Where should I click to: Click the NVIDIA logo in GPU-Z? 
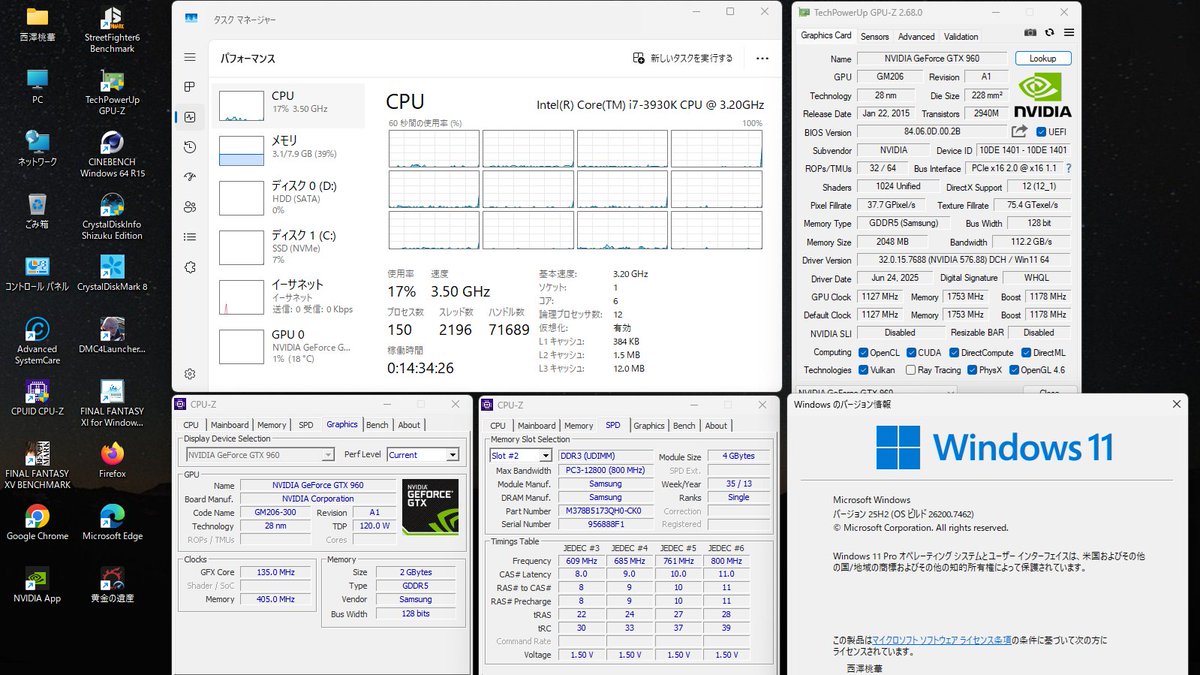1042,96
